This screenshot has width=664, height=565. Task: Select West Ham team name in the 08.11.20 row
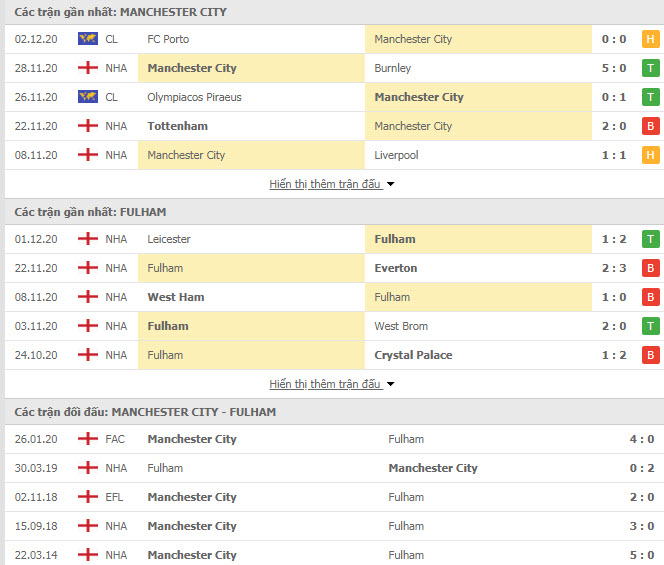tap(176, 297)
